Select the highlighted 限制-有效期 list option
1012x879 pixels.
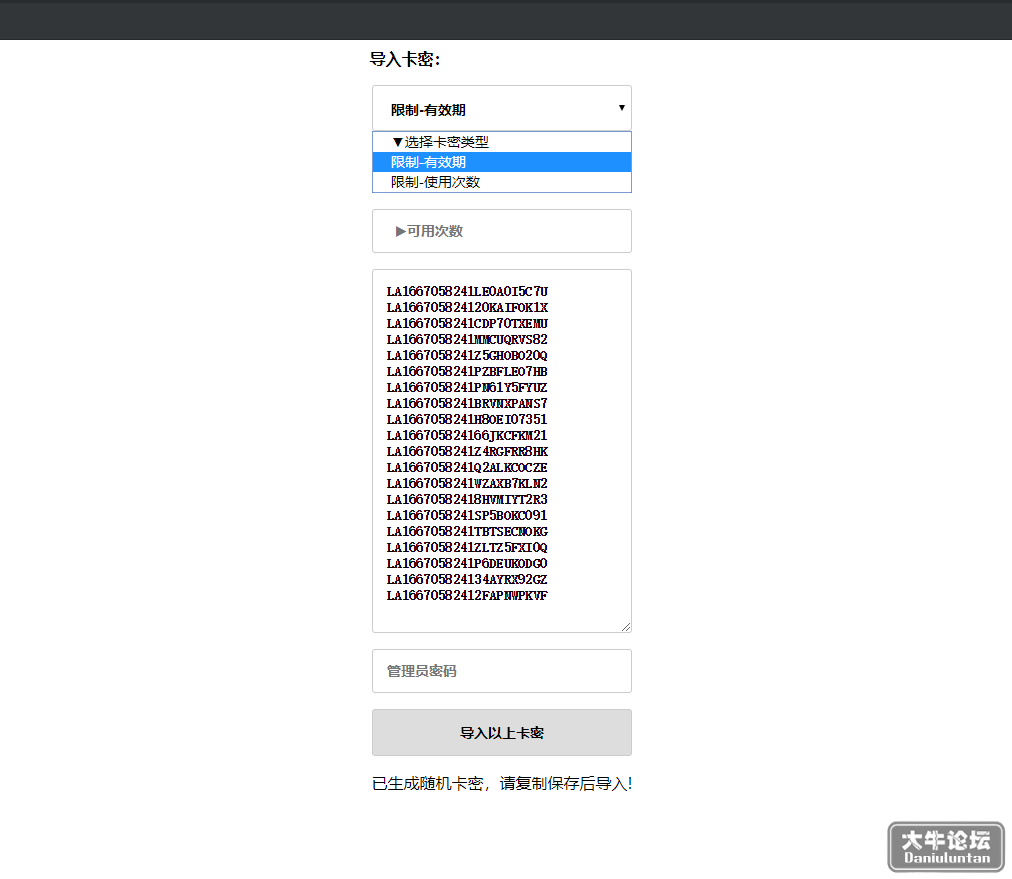(x=501, y=162)
